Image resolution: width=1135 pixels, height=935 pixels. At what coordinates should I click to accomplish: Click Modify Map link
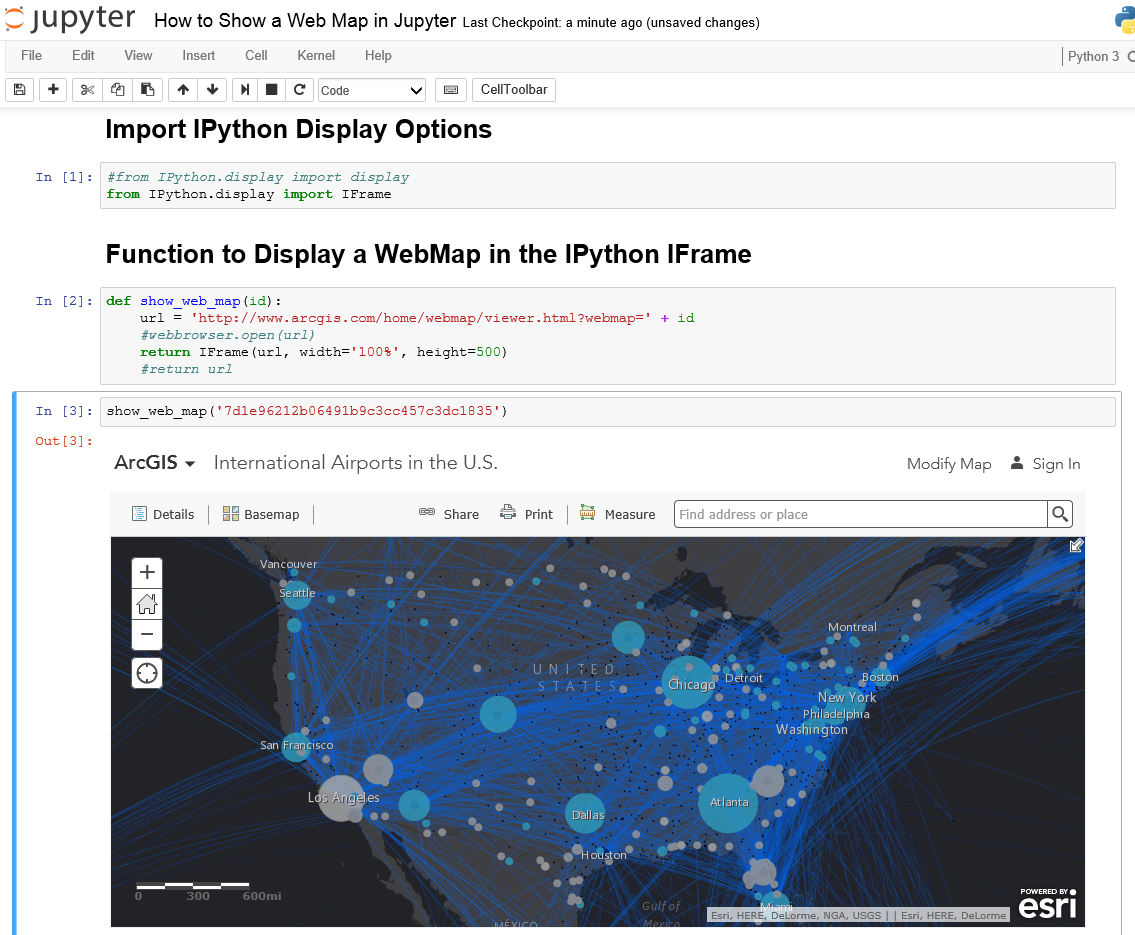pyautogui.click(x=949, y=464)
